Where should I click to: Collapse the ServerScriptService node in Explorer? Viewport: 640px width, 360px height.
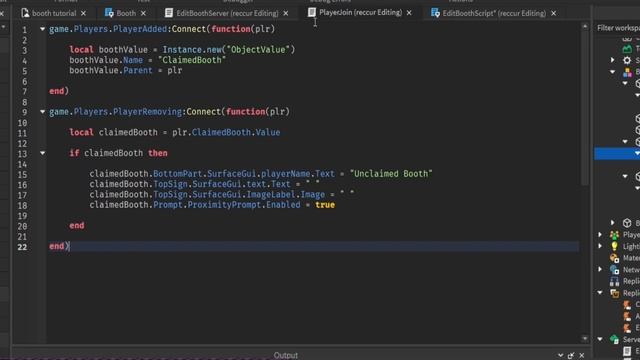(x=600, y=339)
